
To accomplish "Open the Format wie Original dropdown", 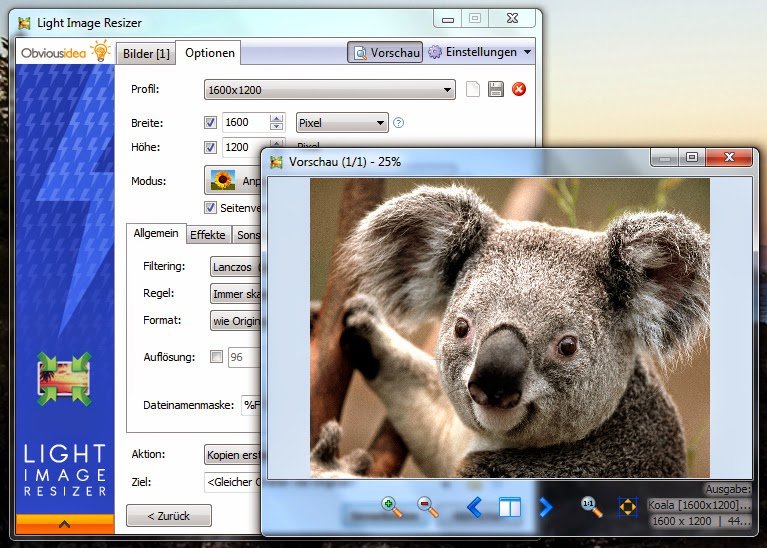I will [236, 320].
